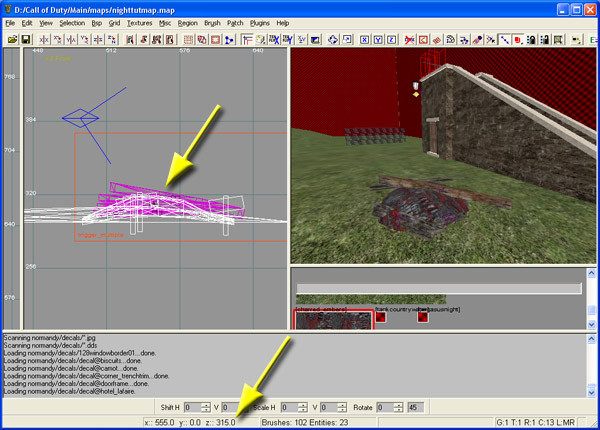Toggle the second padlock toolbar button
The width and height of the screenshot is (600, 430).
(x=545, y=39)
